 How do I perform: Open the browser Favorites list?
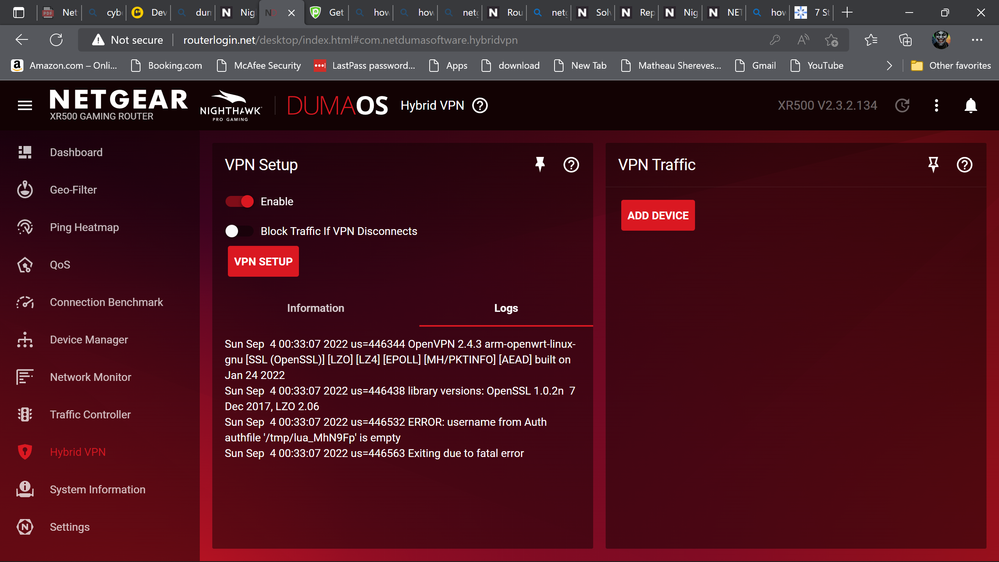coord(871,40)
